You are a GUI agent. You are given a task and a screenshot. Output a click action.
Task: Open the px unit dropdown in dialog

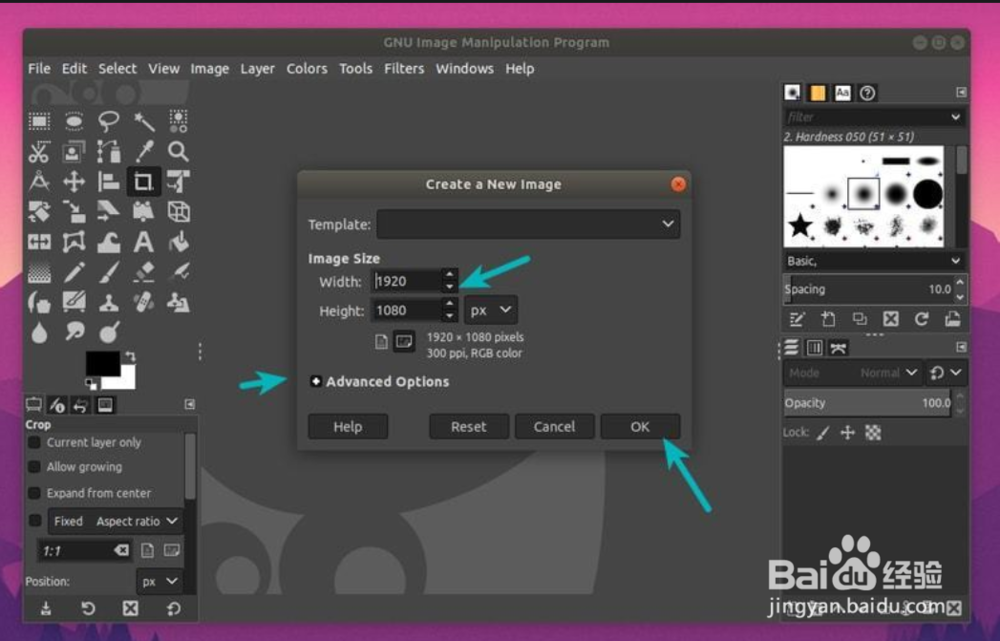[x=490, y=311]
